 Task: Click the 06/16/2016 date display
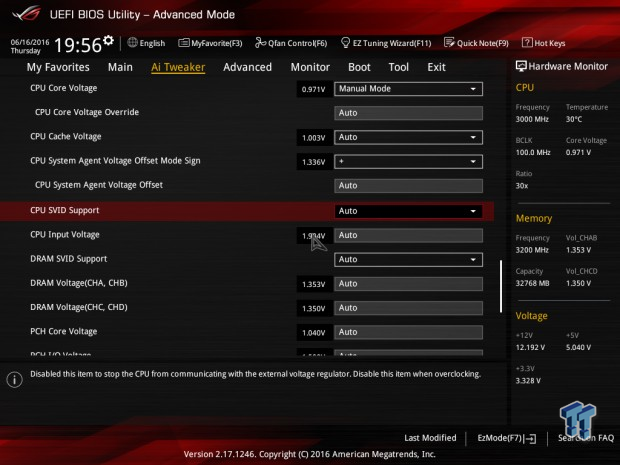coord(30,42)
